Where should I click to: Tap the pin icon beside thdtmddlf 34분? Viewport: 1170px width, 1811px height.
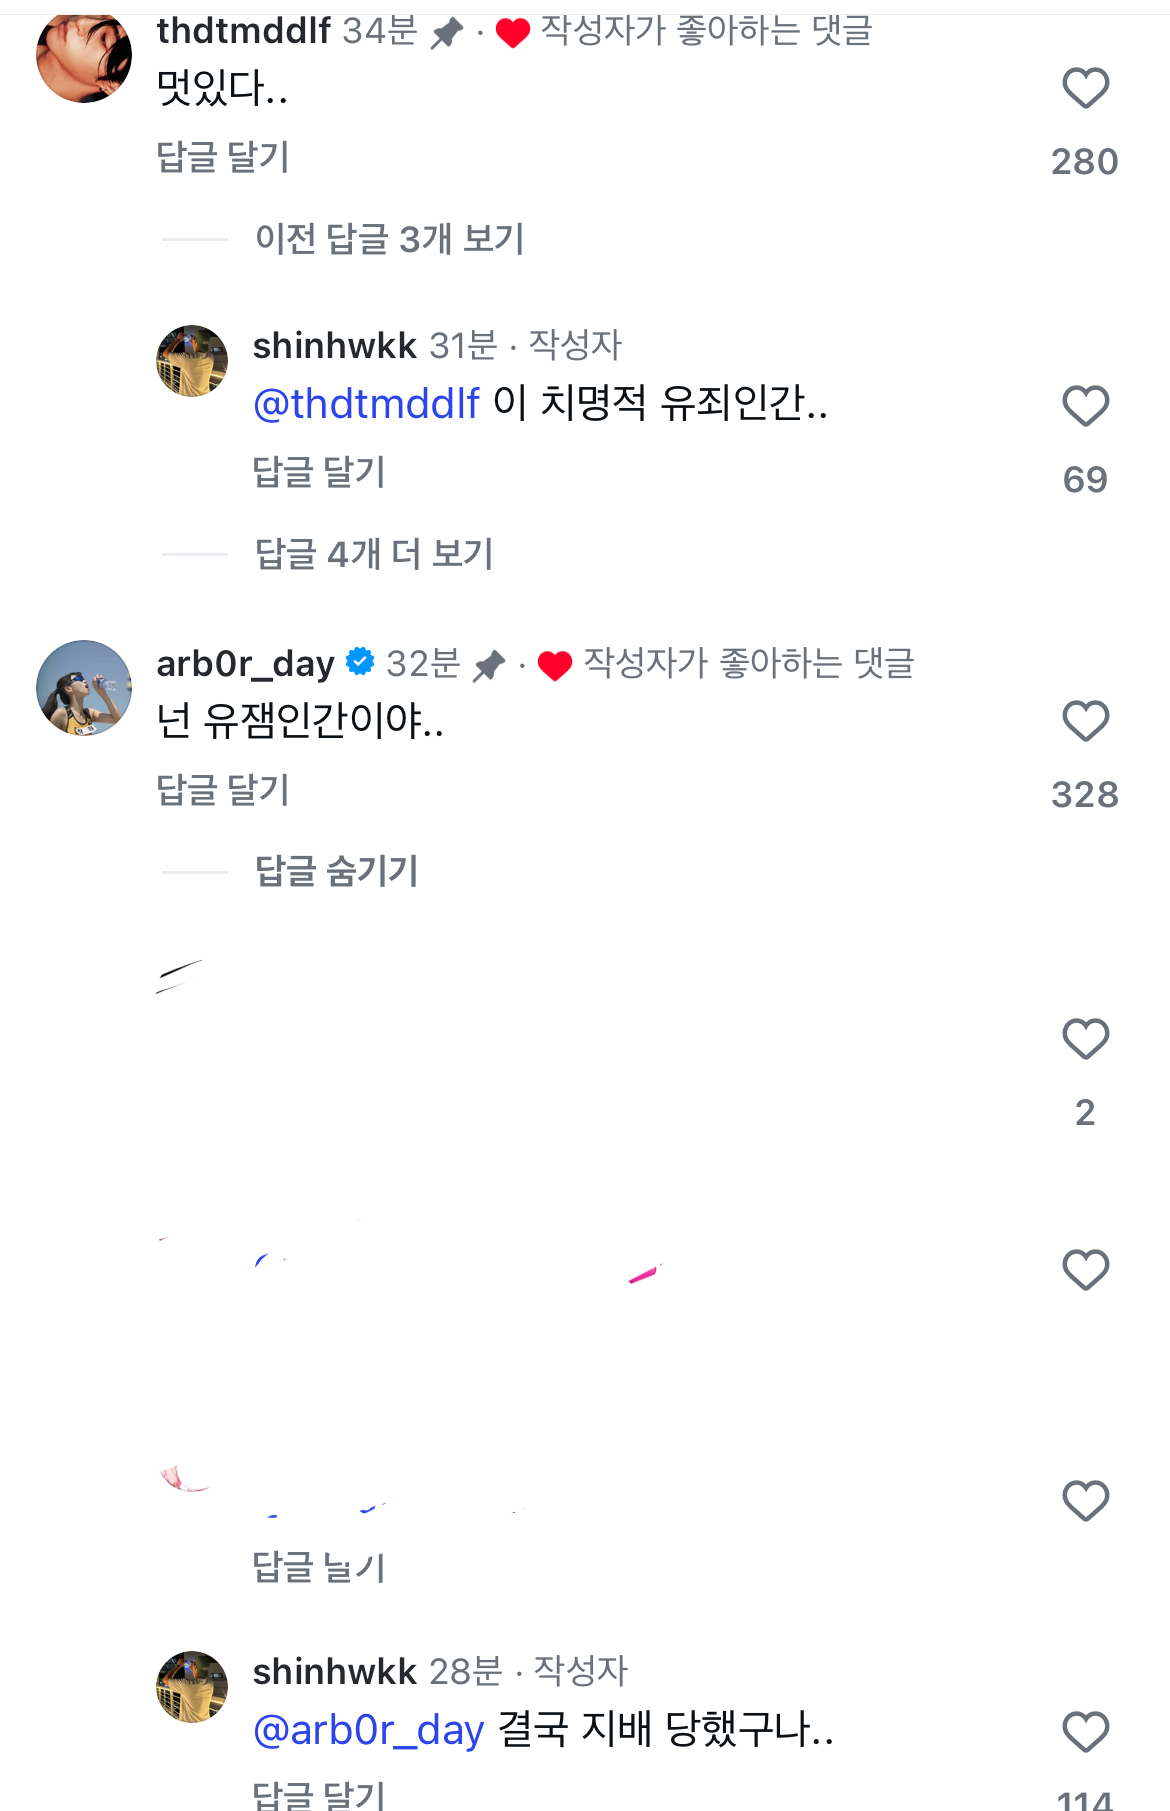tap(447, 34)
